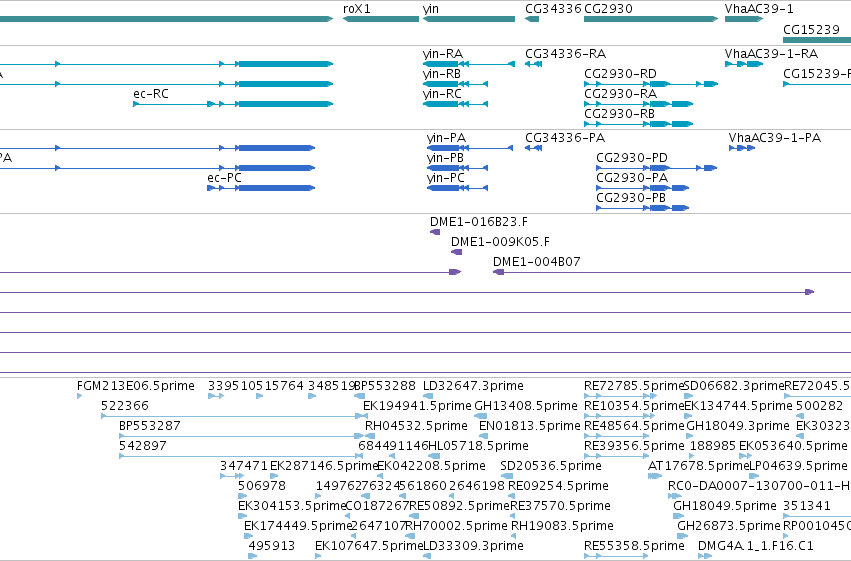Click EST RE55358.5prime label
851x561 pixels.
pos(634,546)
